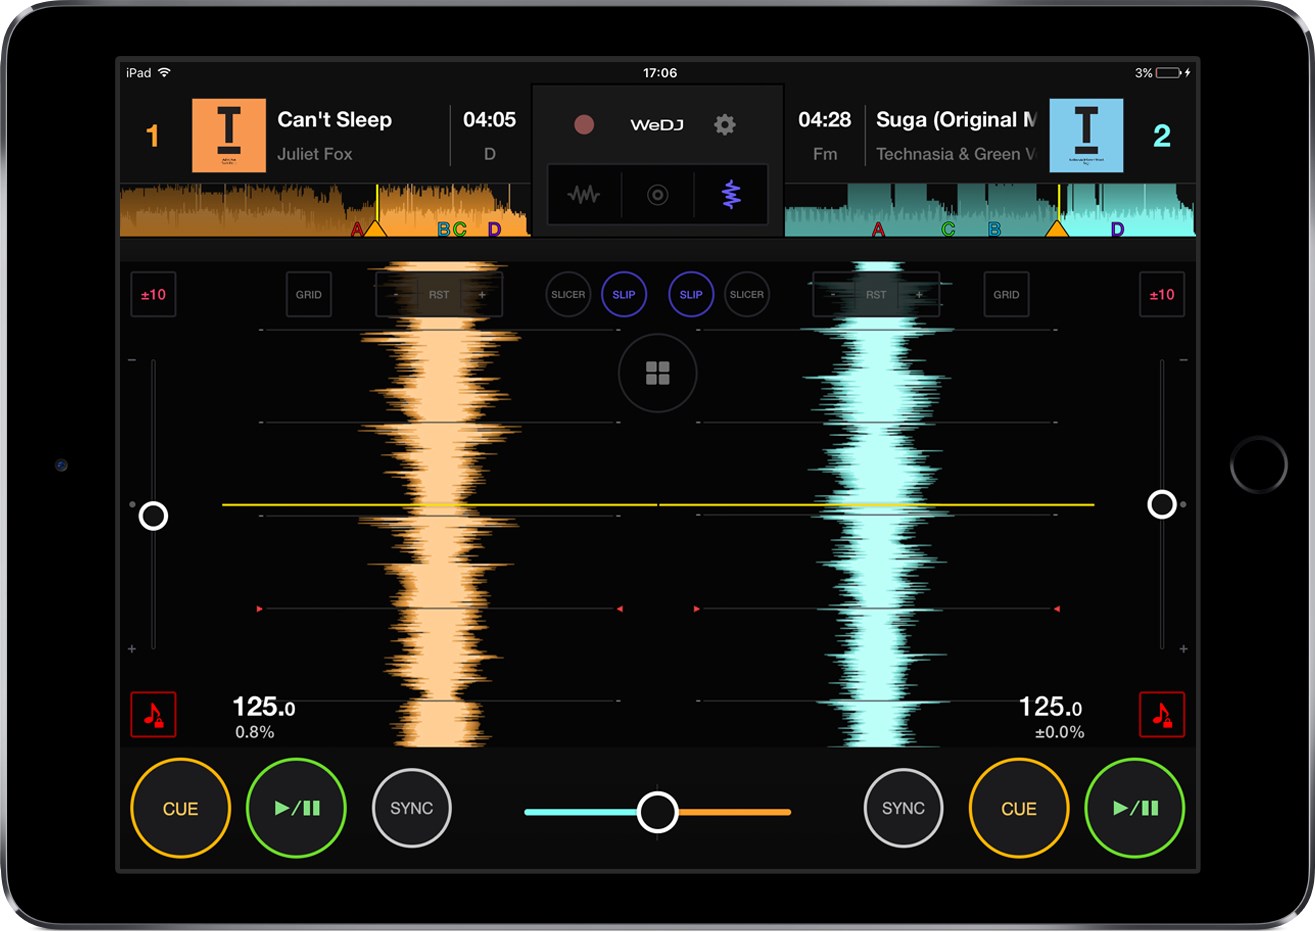This screenshot has height=932, width=1315.
Task: Tap the right deck quantize note icon
Action: [x=1162, y=714]
